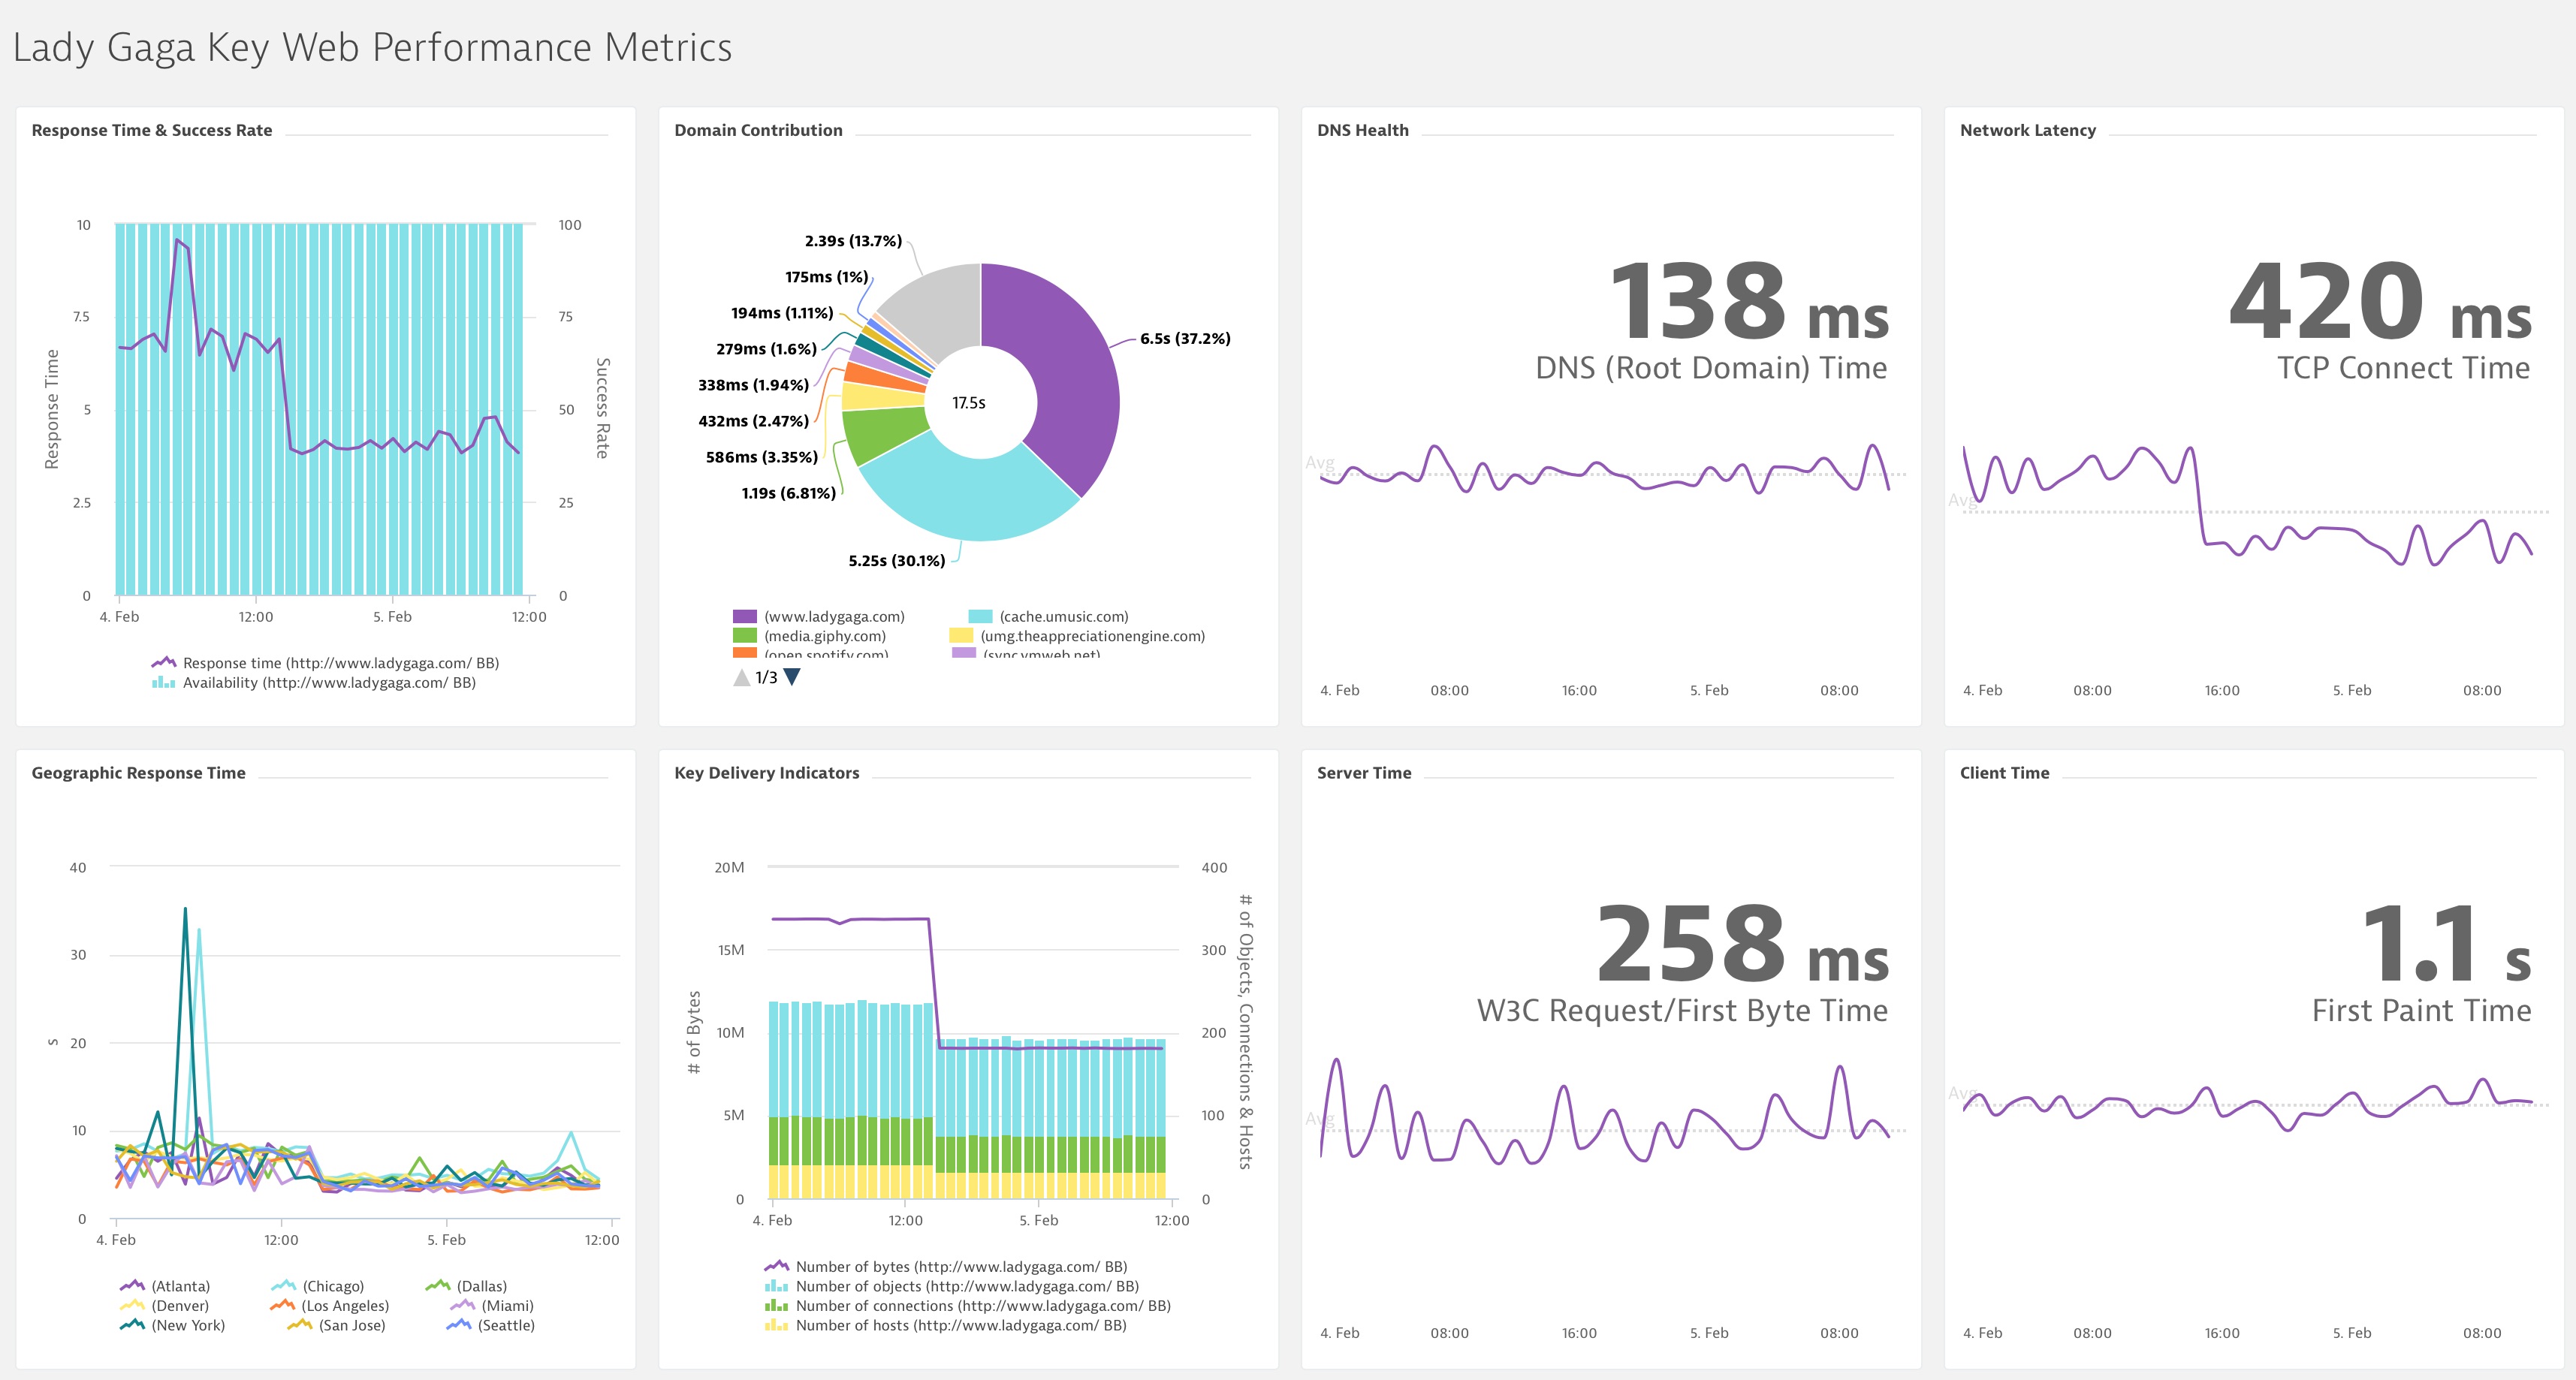Image resolution: width=2576 pixels, height=1380 pixels.
Task: Click the Number of hosts legend icon
Action: (776, 1325)
